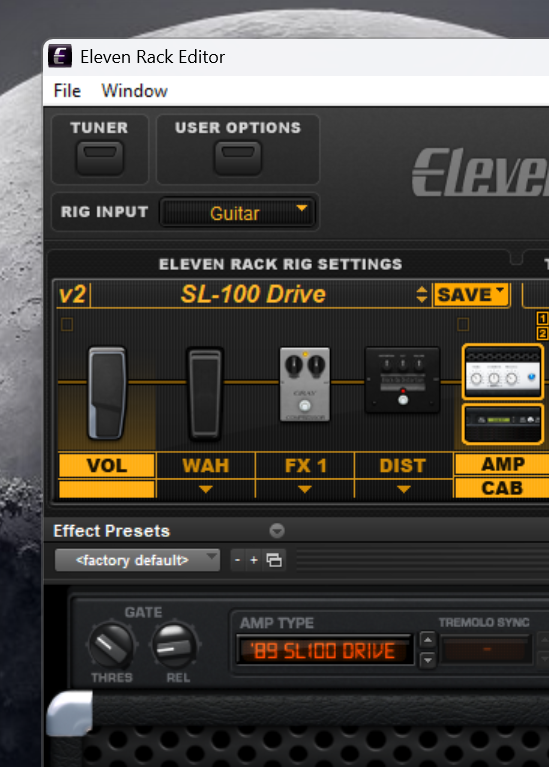Select the wah pedal icon

click(206, 392)
